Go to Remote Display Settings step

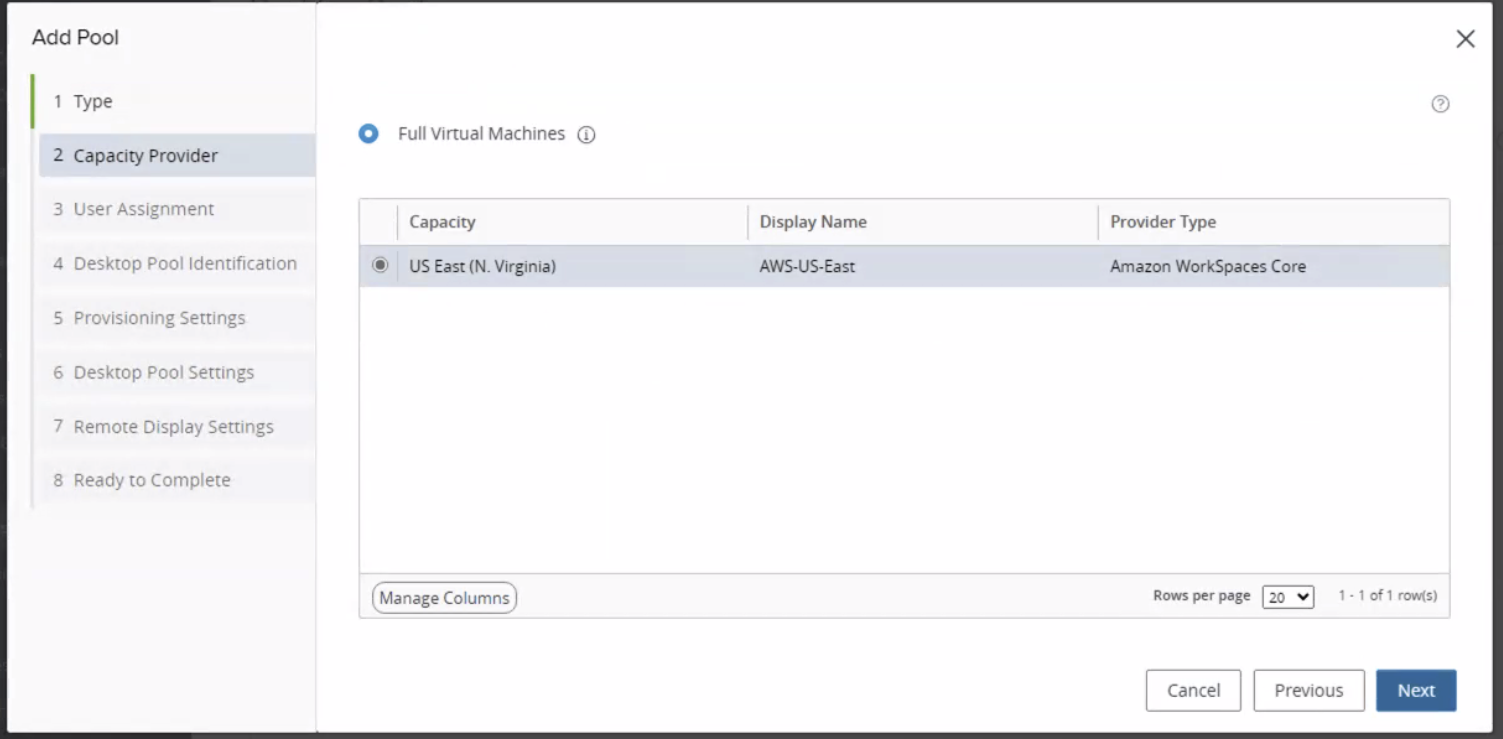173,426
